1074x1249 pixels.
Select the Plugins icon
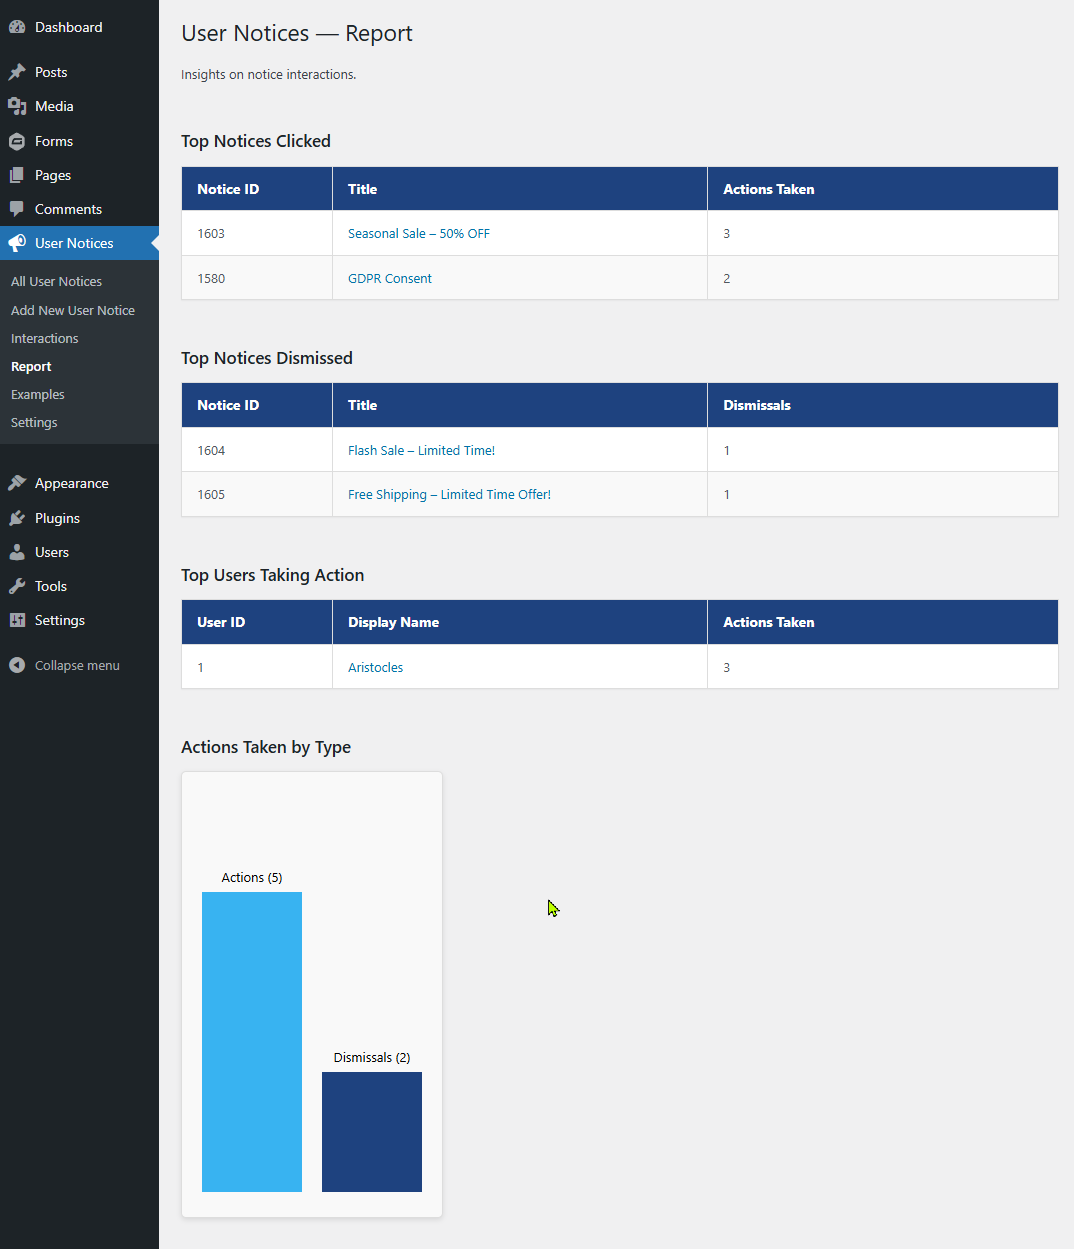[x=17, y=518]
